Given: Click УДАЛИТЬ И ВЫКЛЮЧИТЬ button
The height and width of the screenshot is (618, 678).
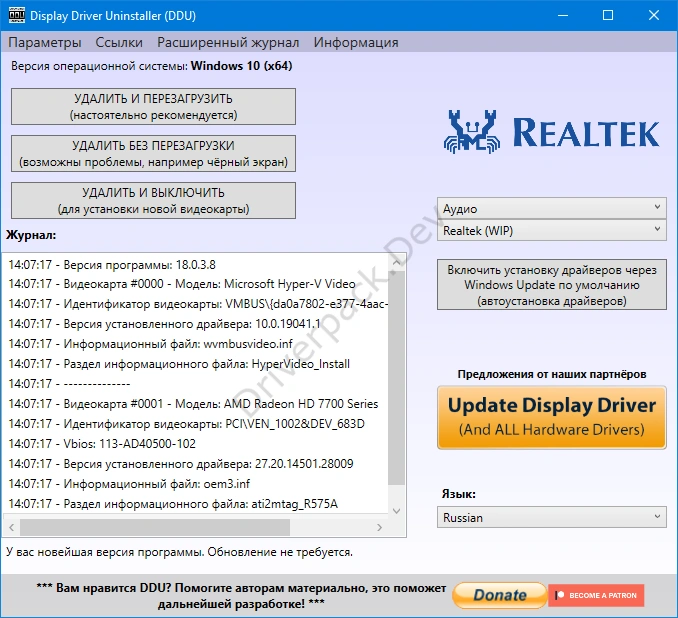Looking at the screenshot, I should [x=154, y=200].
